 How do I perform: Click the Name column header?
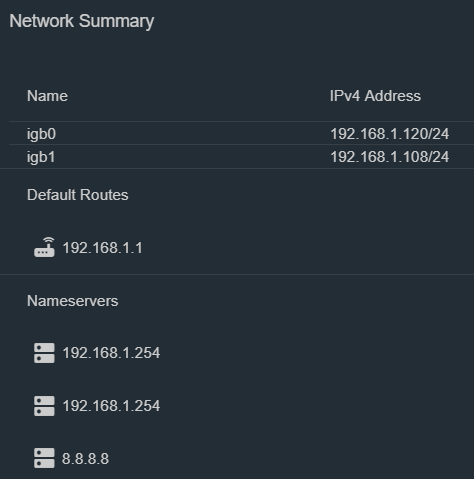47,96
